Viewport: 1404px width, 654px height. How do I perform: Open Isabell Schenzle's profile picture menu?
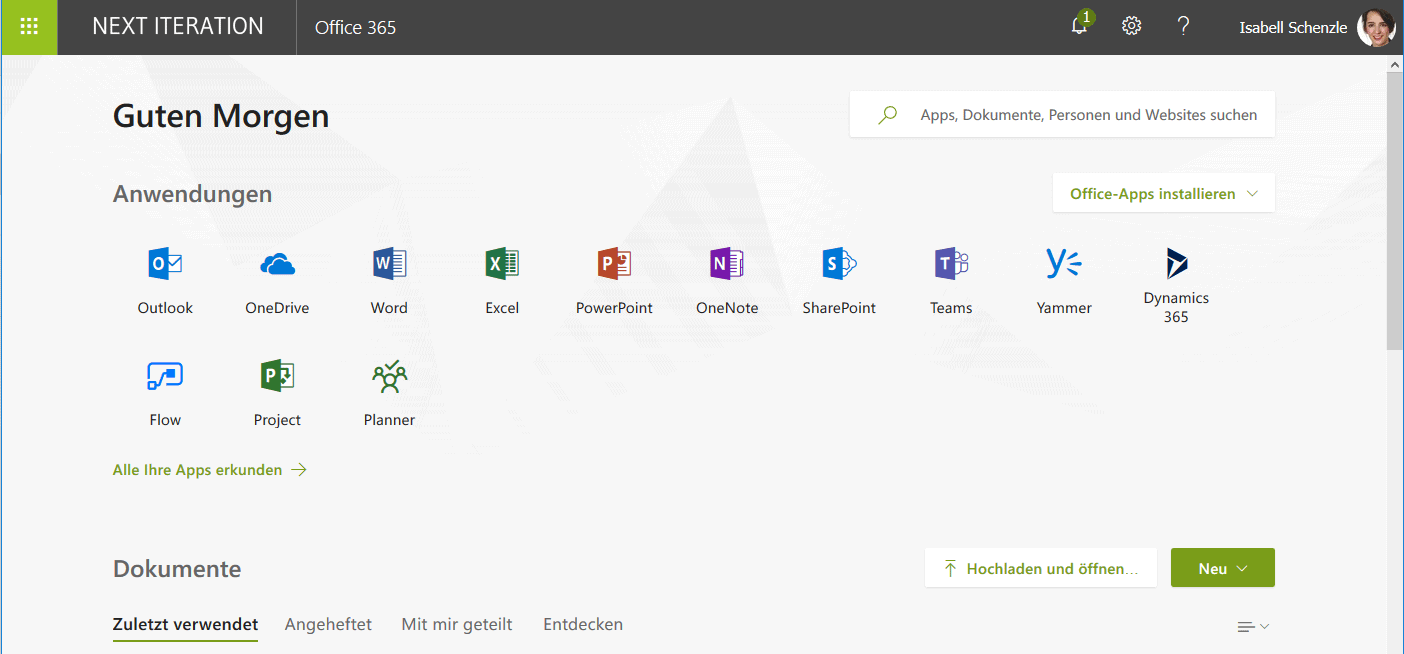[x=1376, y=27]
